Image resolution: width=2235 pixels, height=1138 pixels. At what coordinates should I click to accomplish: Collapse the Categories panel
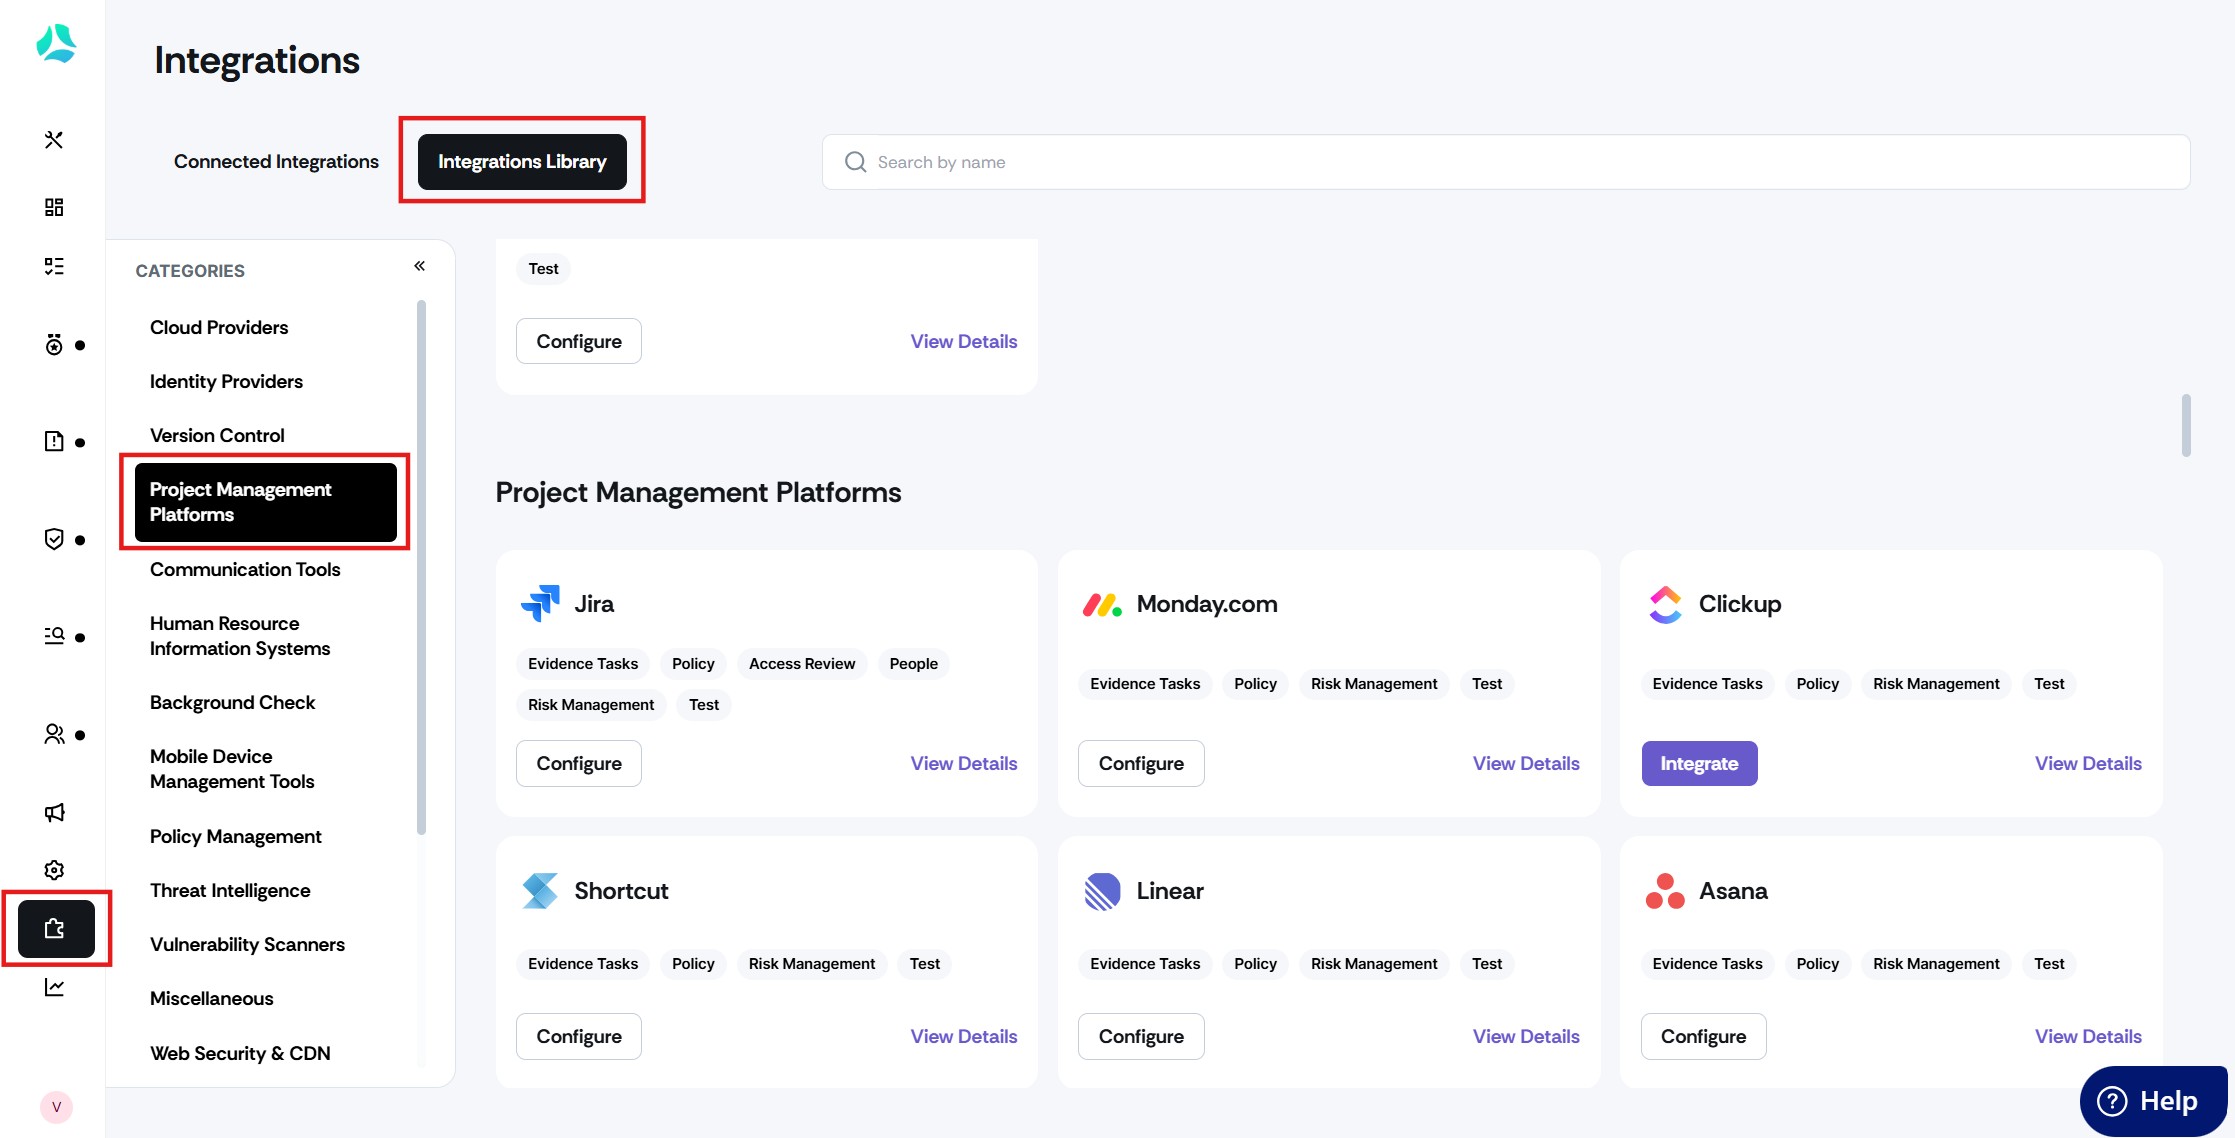tap(420, 266)
